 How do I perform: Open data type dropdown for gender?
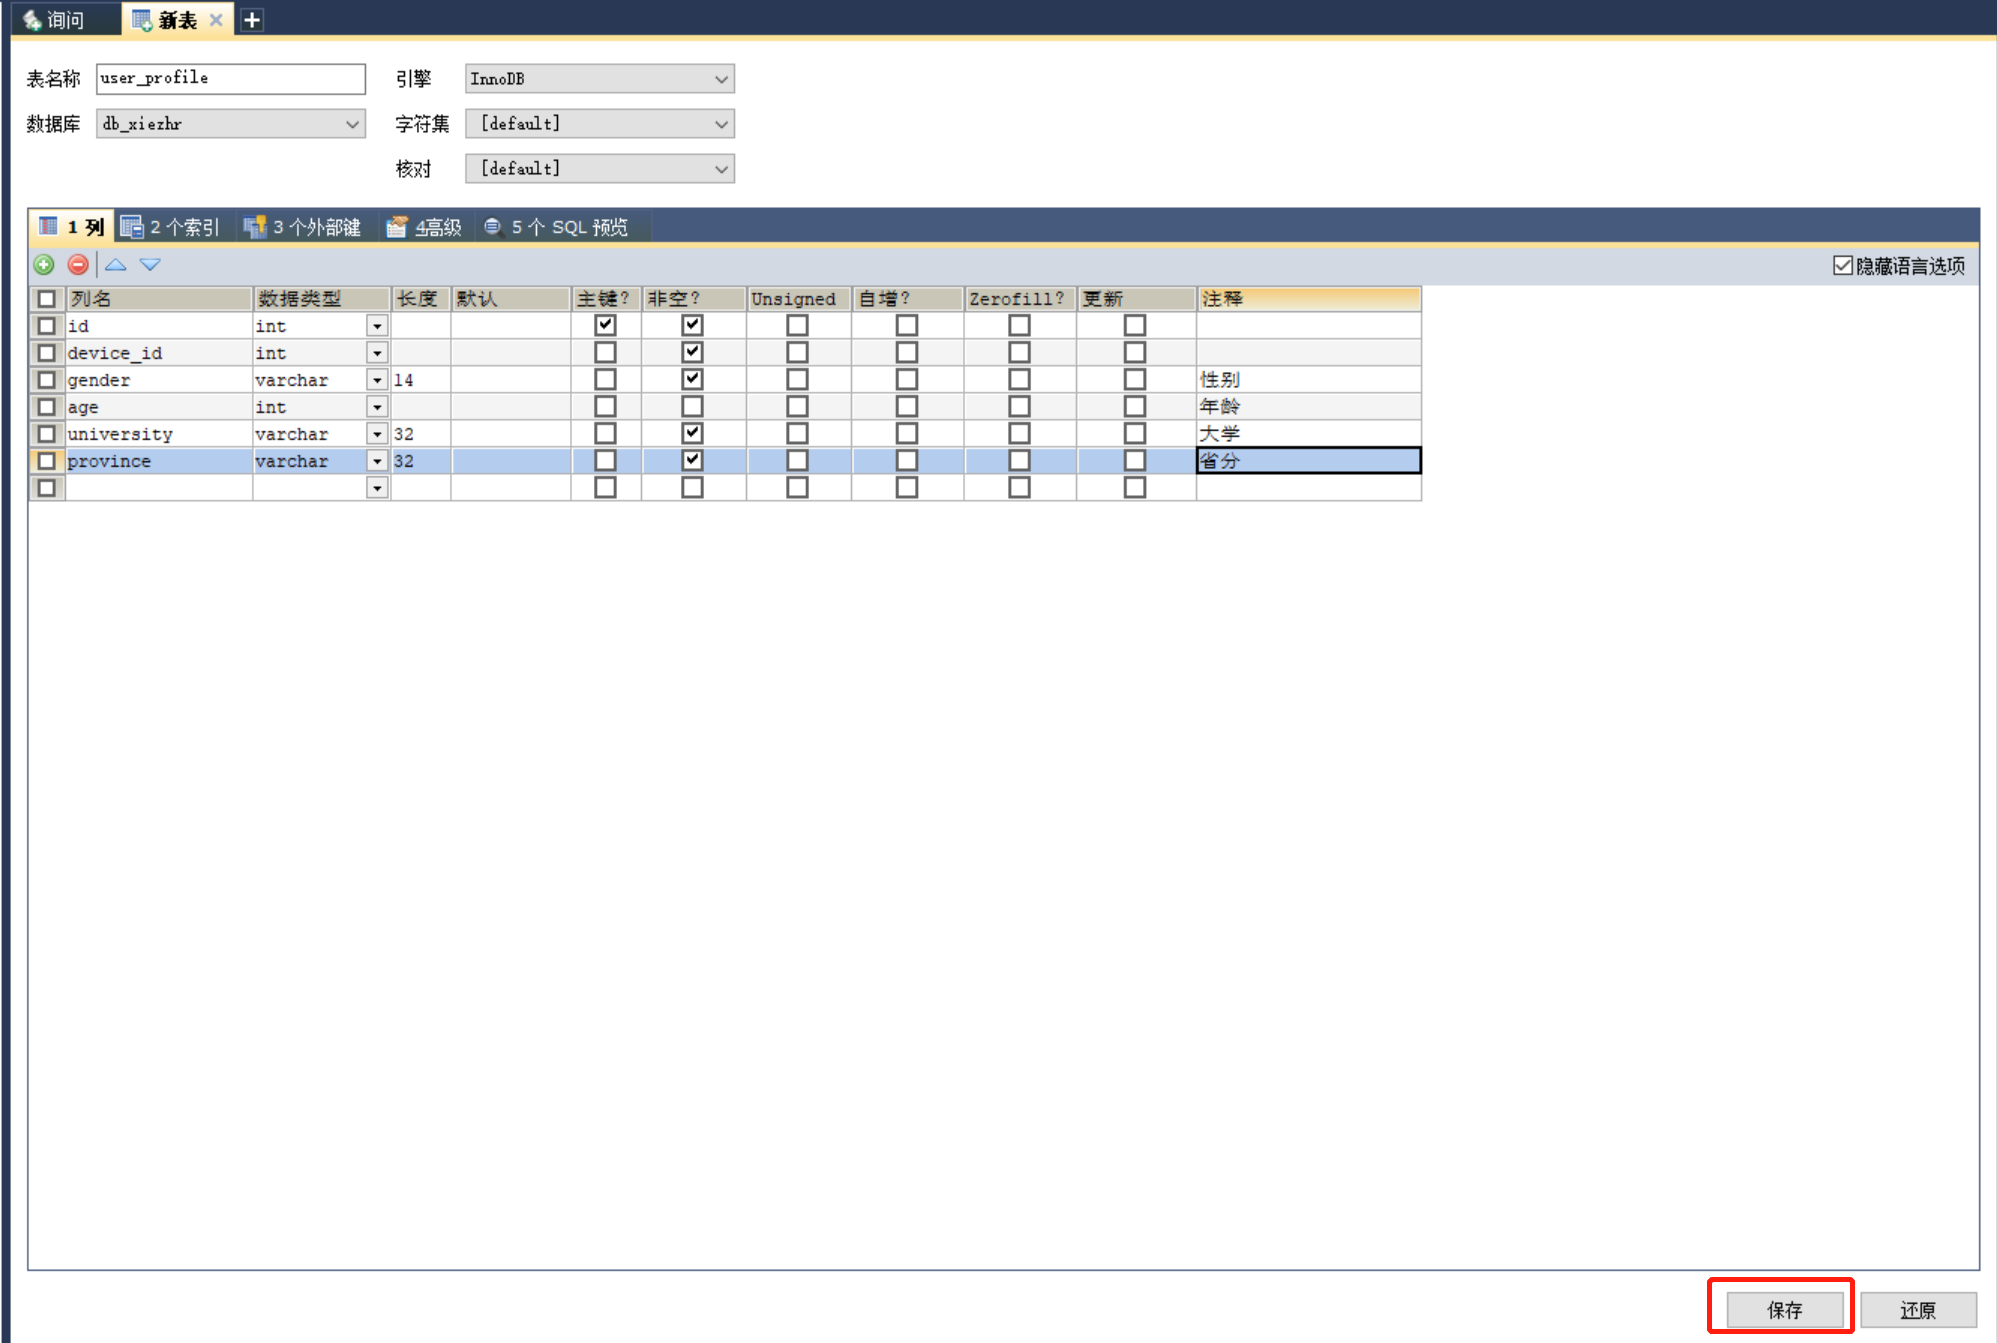click(x=377, y=380)
